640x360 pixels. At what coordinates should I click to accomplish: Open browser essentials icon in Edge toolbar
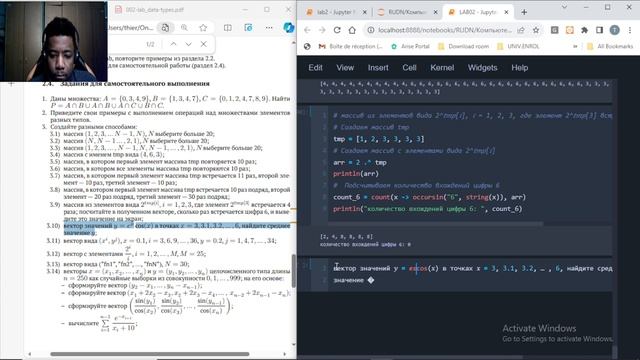tap(248, 28)
